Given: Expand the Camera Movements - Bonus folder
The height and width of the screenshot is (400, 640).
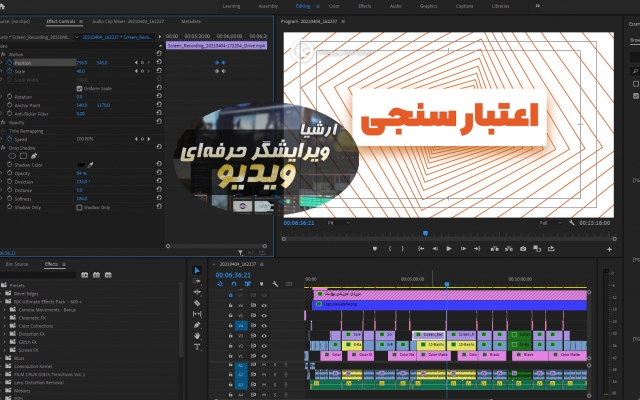Looking at the screenshot, I should click(4, 310).
